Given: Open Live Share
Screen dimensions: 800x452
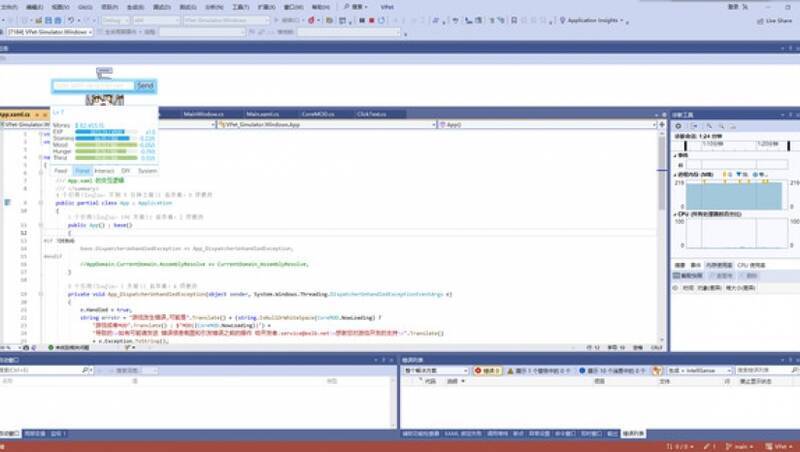Looking at the screenshot, I should point(773,19).
